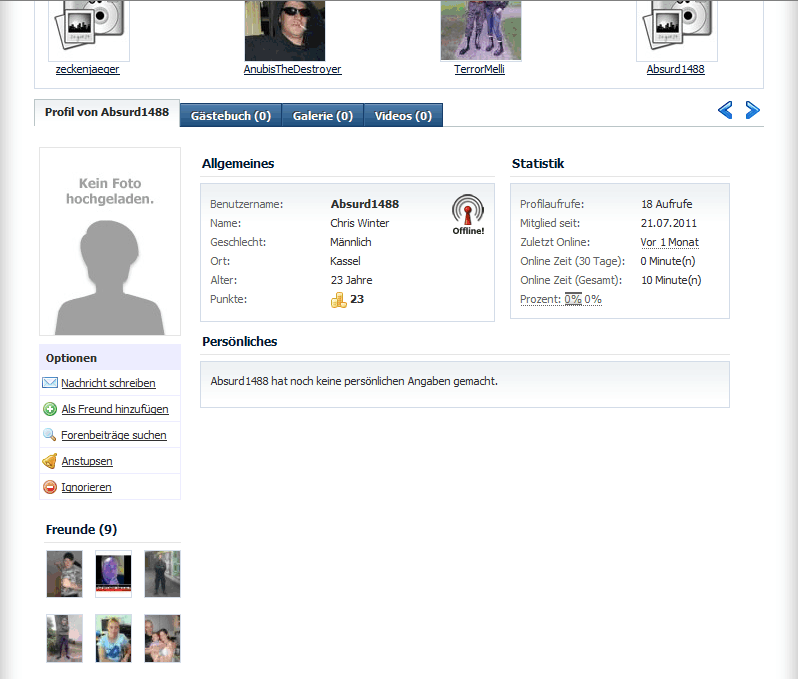Visit the AnubisTheDestroyer profile link
The image size is (798, 679).
[292, 69]
